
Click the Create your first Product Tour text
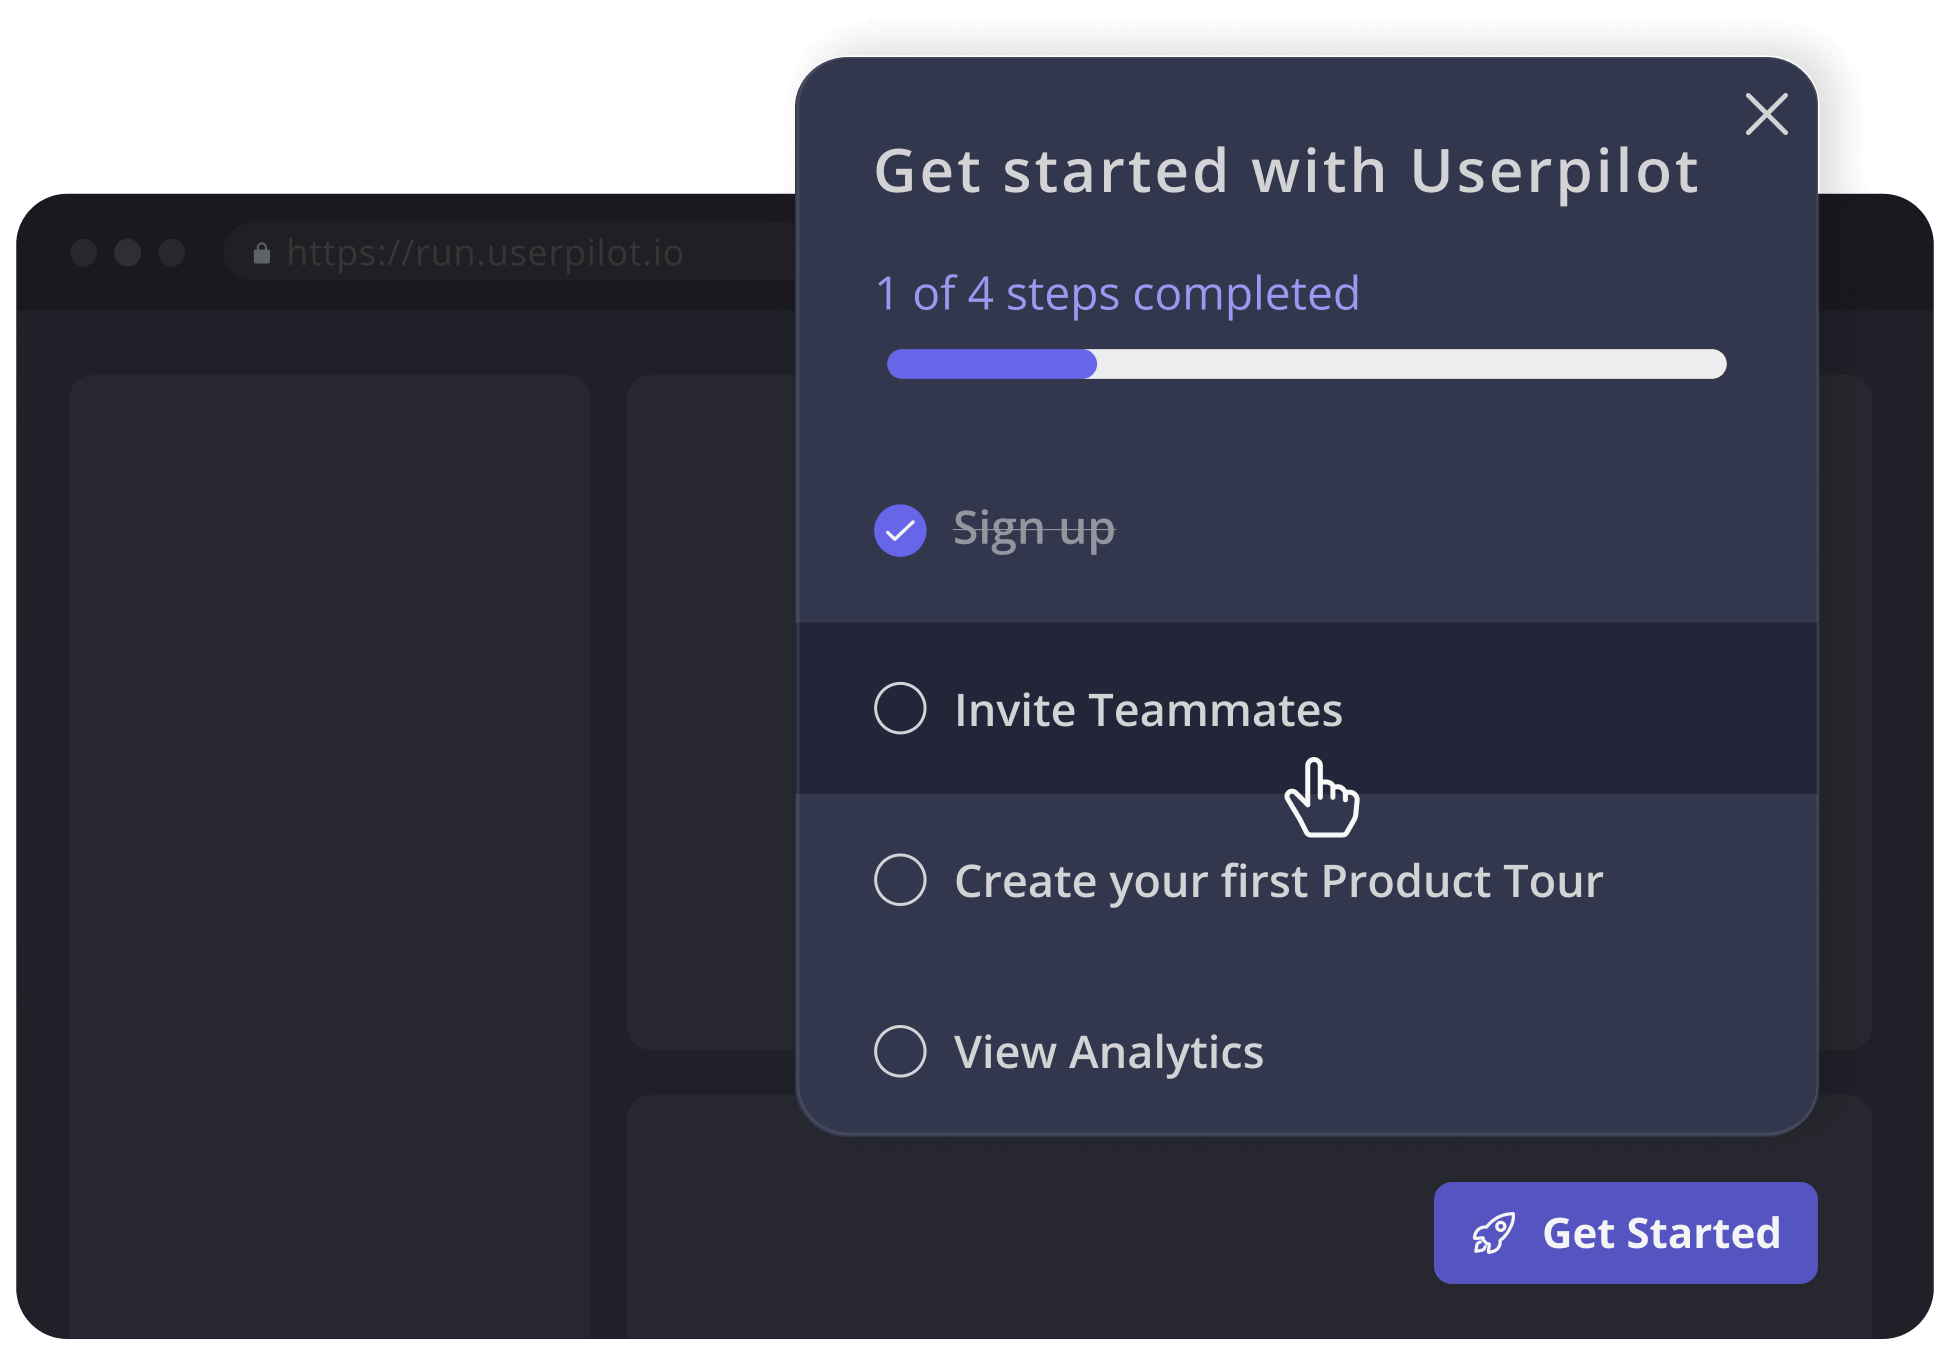click(x=1279, y=880)
